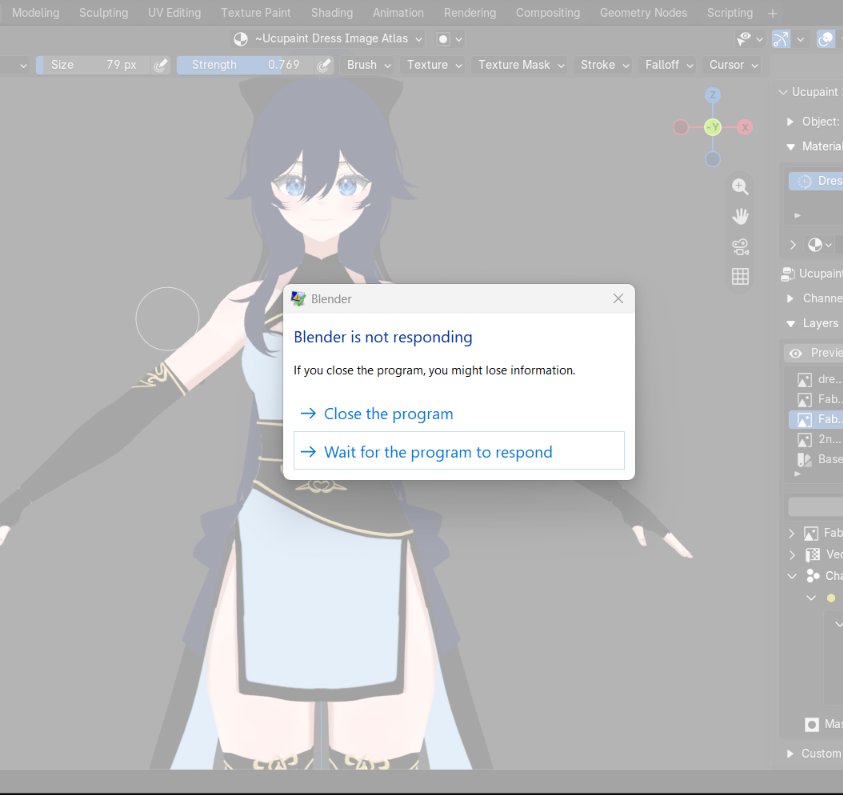Select the Texture Paint workspace tab

click(x=256, y=13)
